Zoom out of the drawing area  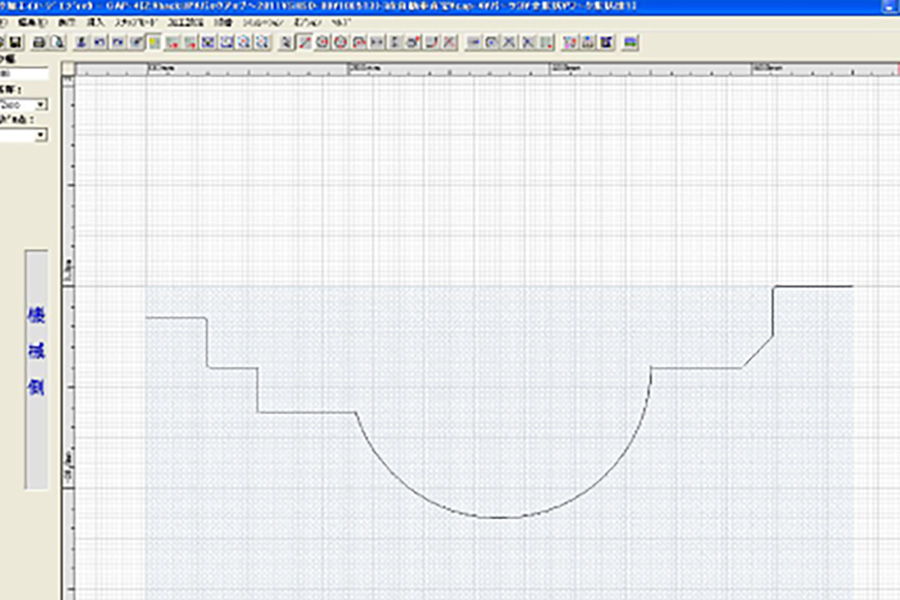(224, 41)
